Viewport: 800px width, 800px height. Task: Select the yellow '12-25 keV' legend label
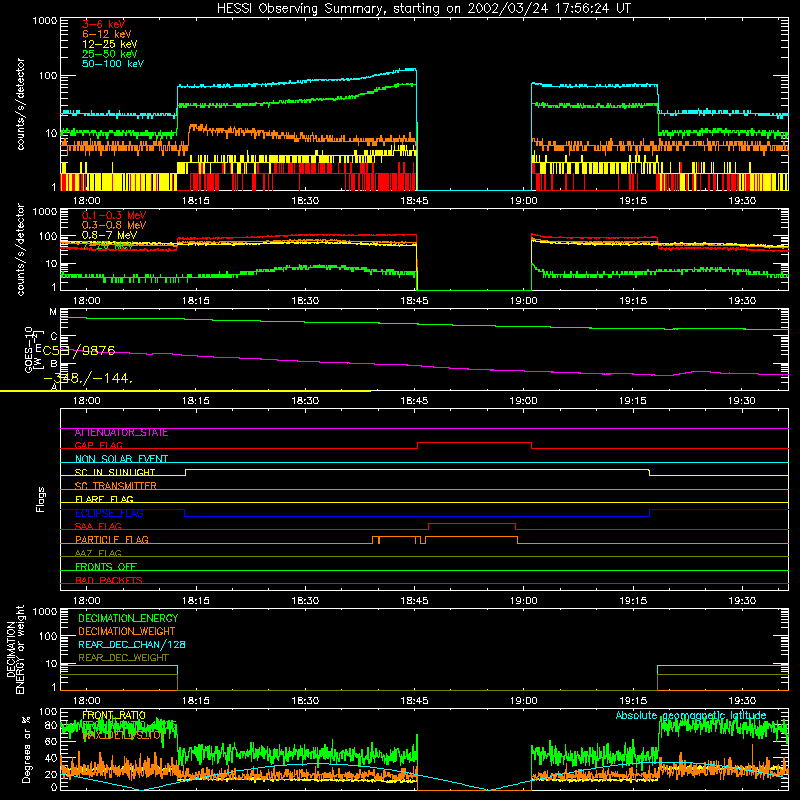click(x=109, y=44)
